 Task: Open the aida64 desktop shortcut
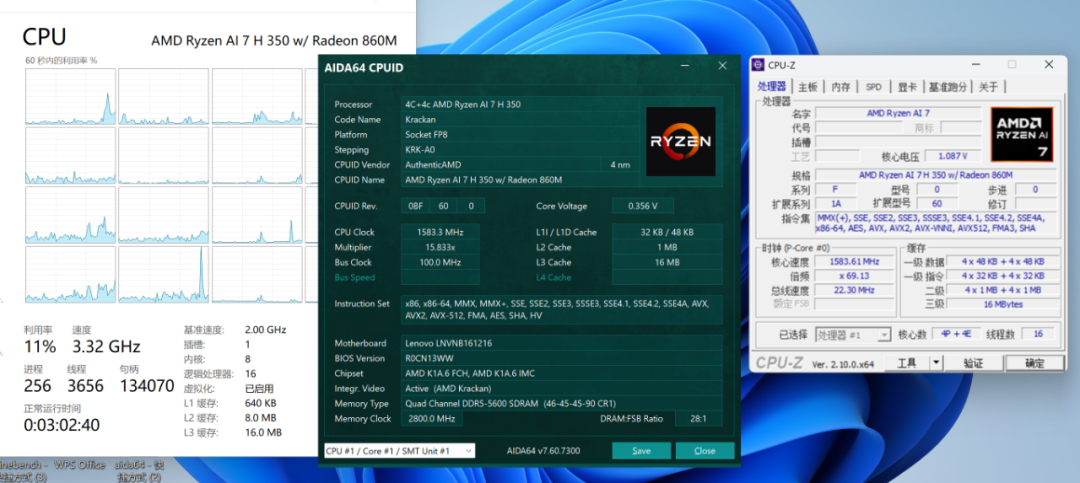(x=140, y=470)
